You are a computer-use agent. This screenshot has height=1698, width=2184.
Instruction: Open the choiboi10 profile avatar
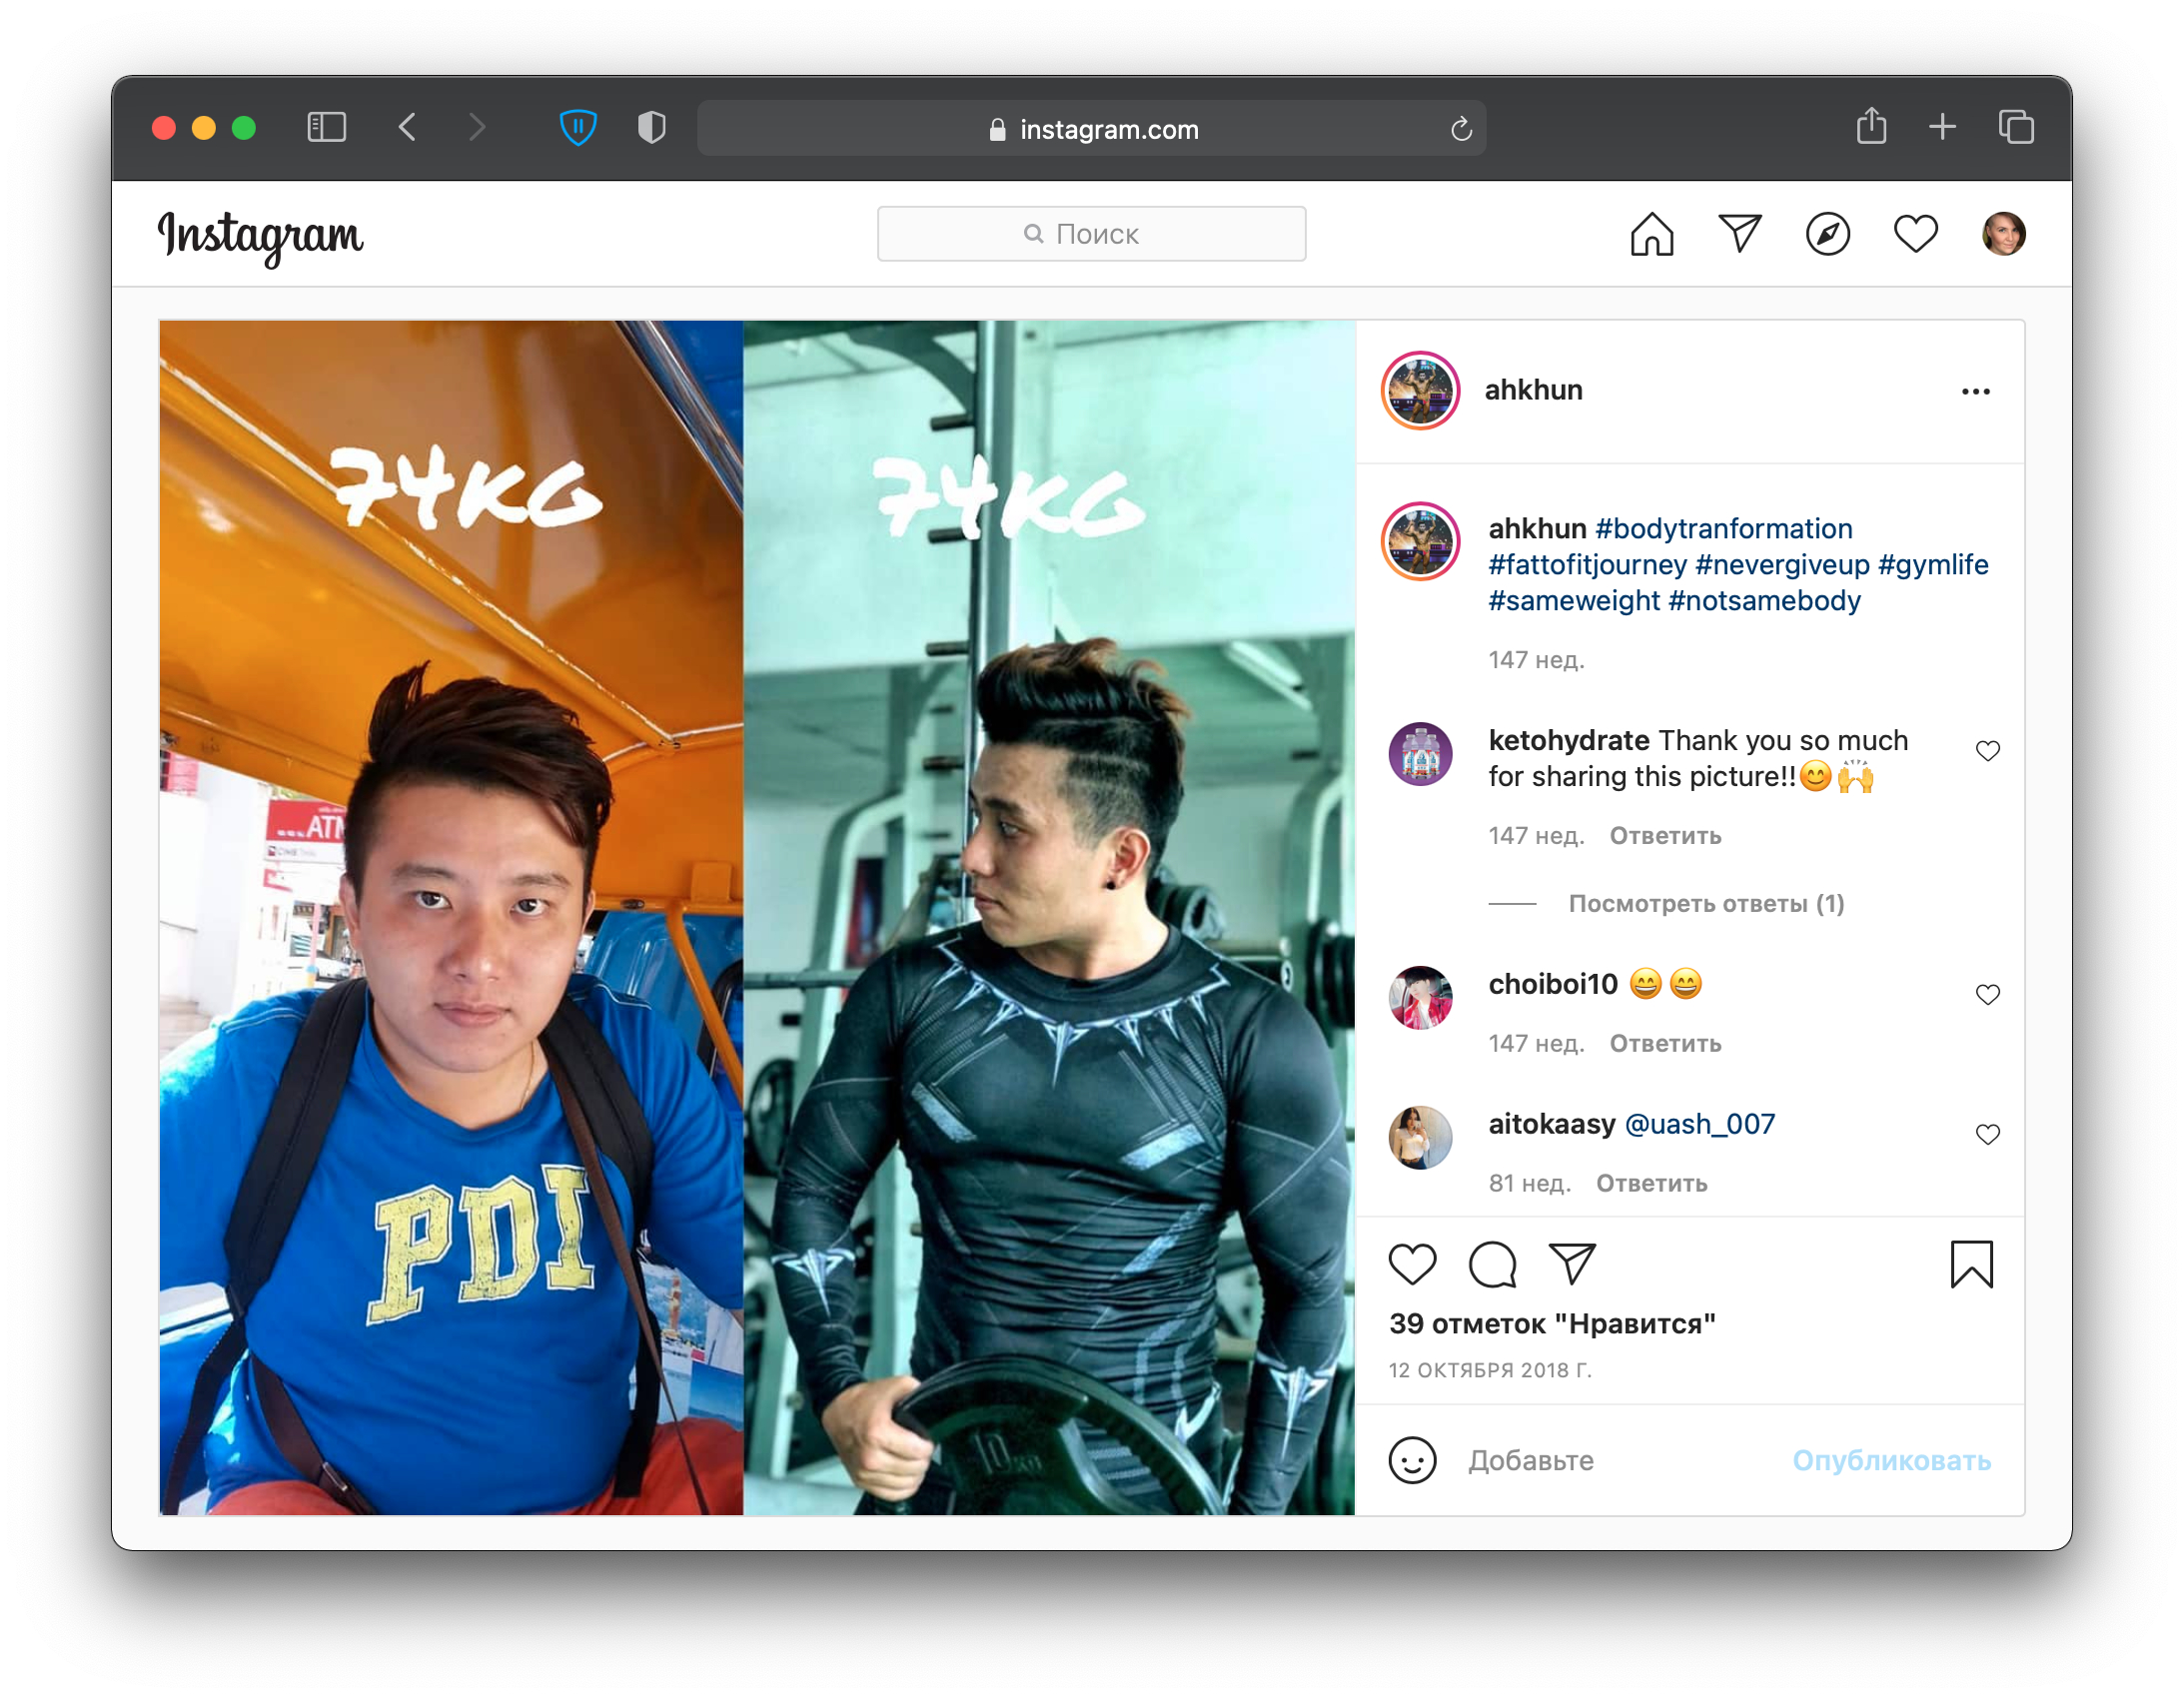click(1420, 998)
